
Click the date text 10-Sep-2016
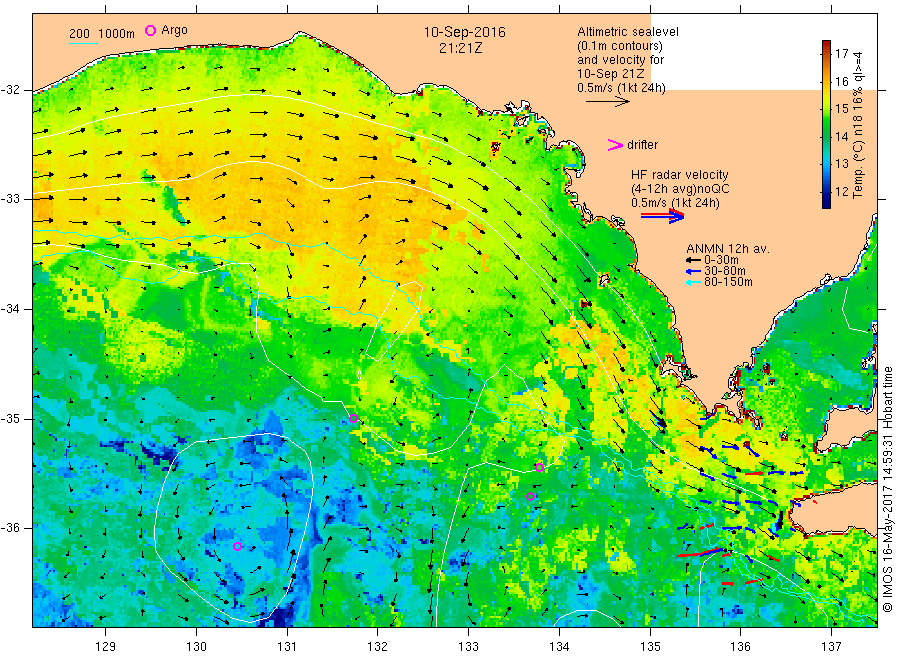[x=464, y=32]
